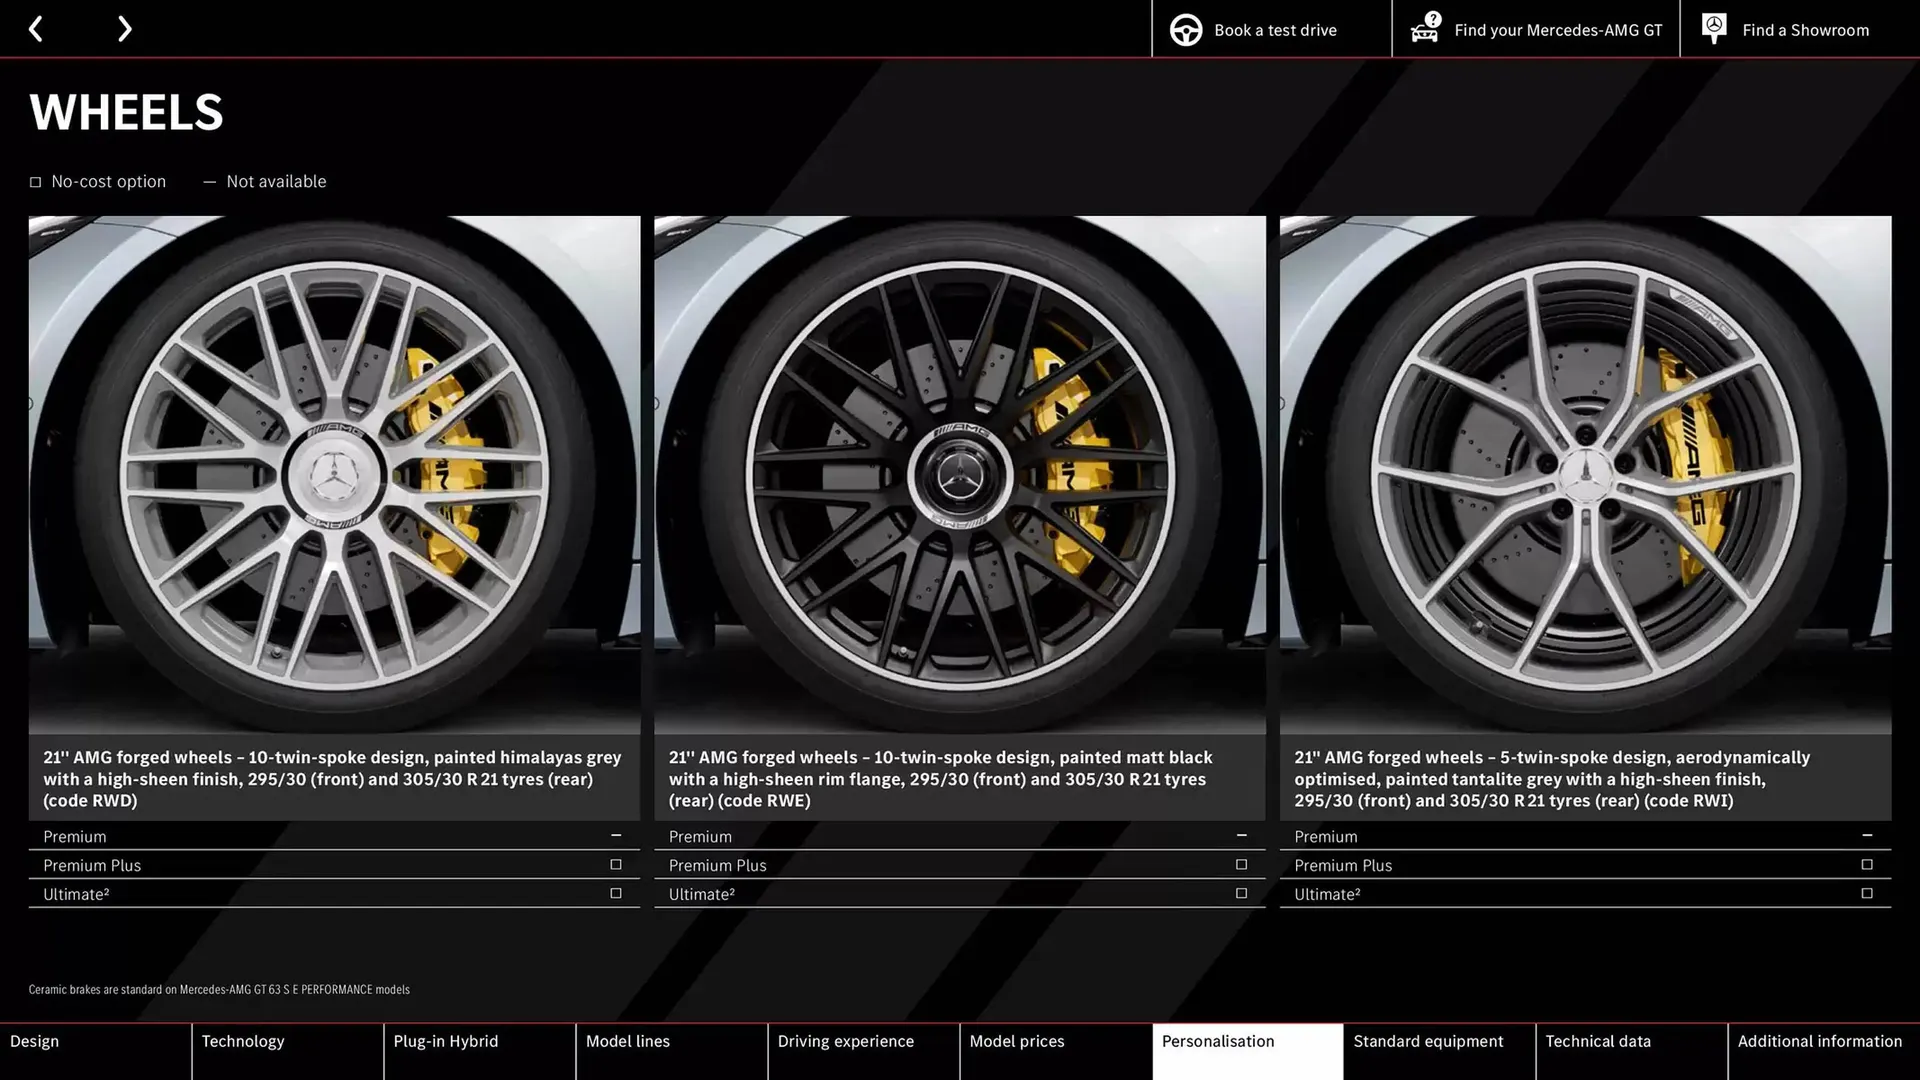Click the Not available legend dash

pyautogui.click(x=209, y=182)
